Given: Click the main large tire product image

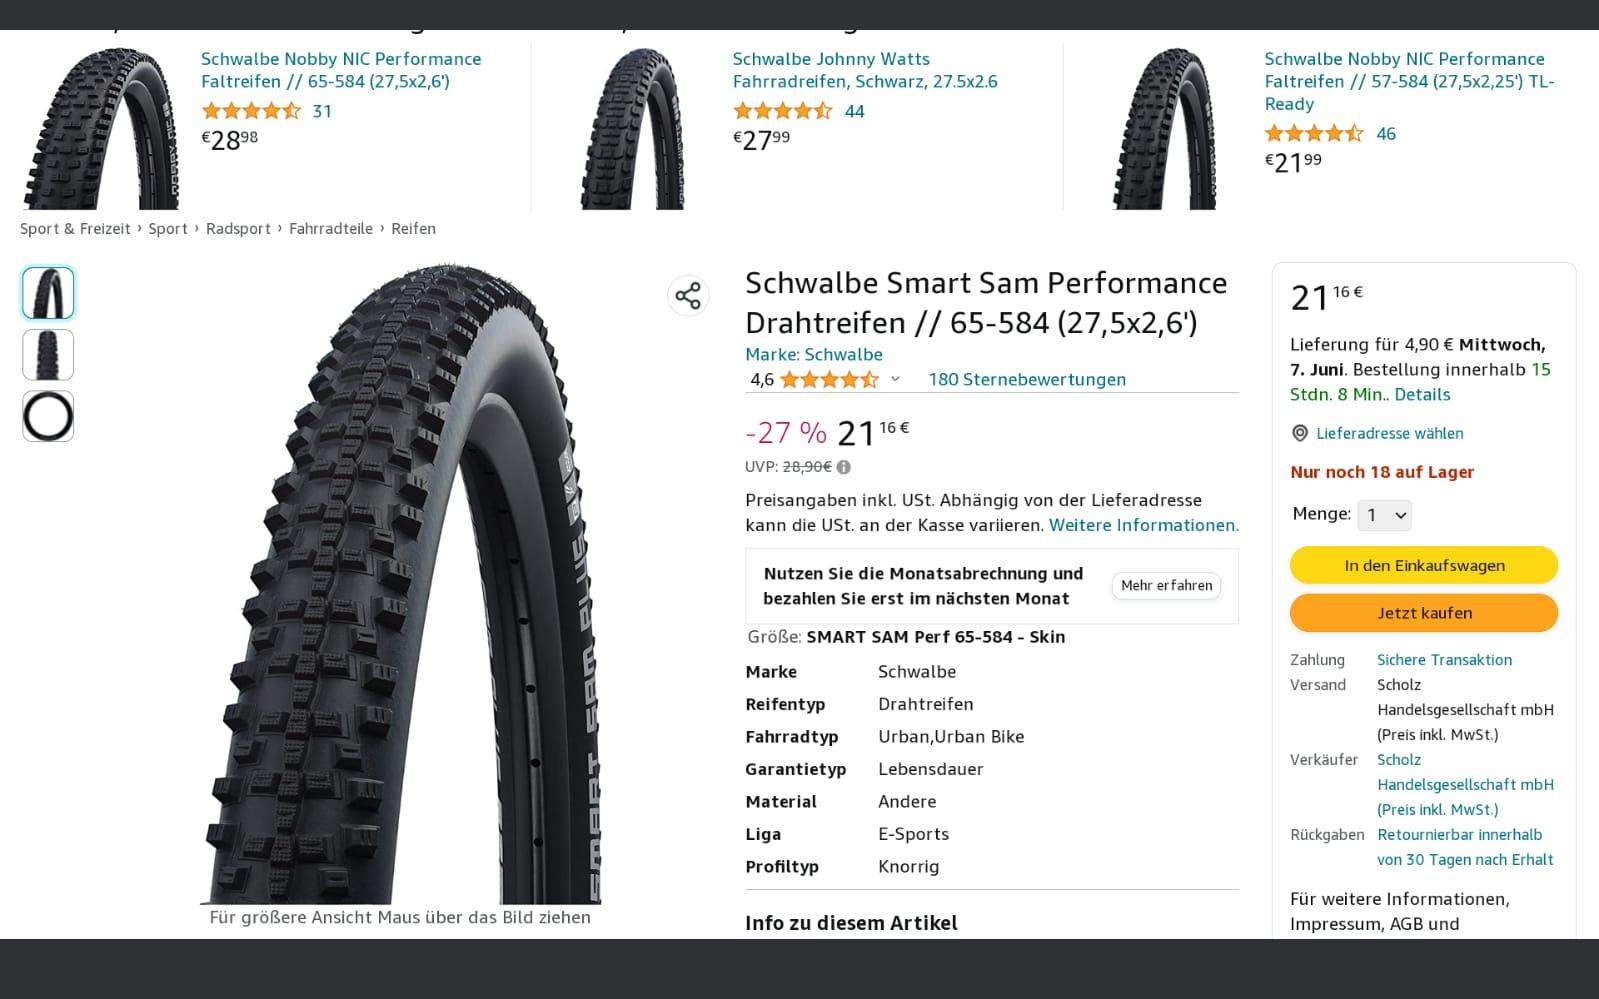Looking at the screenshot, I should click(400, 585).
